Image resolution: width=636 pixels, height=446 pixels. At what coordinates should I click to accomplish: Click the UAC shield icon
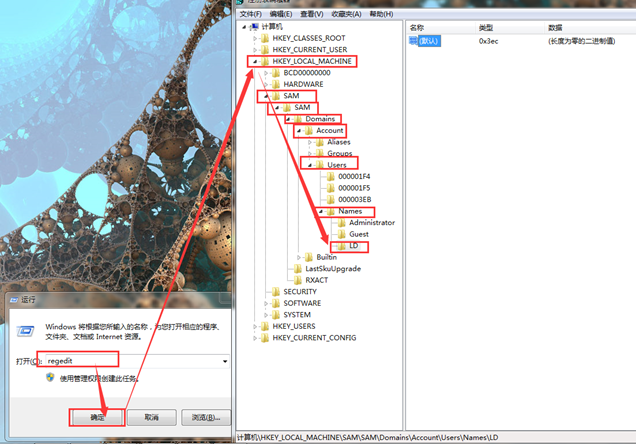click(50, 377)
